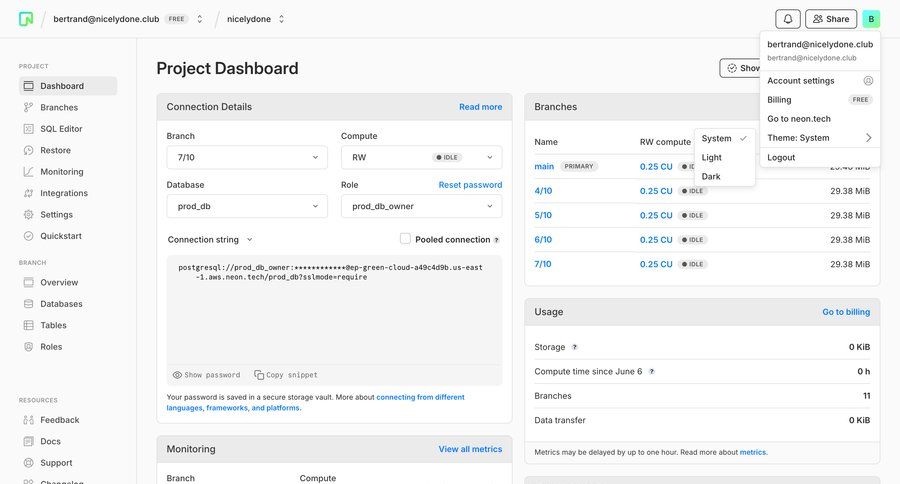Select Logout in user menu
Image resolution: width=900 pixels, height=484 pixels.
[x=820, y=157]
